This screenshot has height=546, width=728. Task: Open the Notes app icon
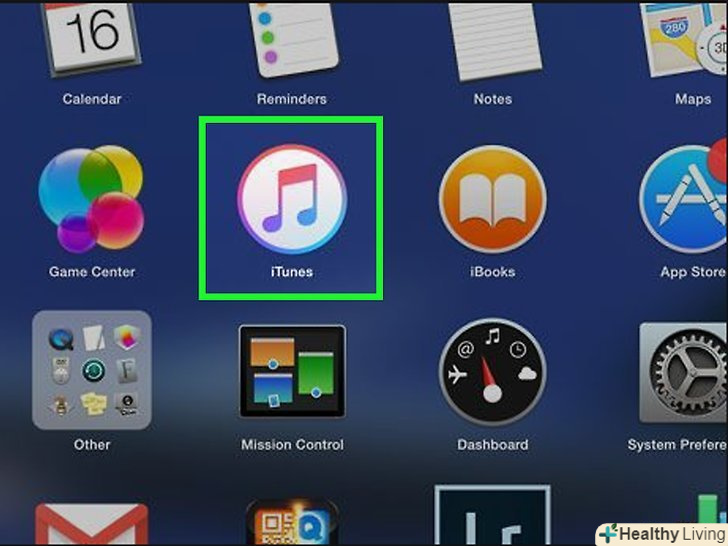(495, 41)
